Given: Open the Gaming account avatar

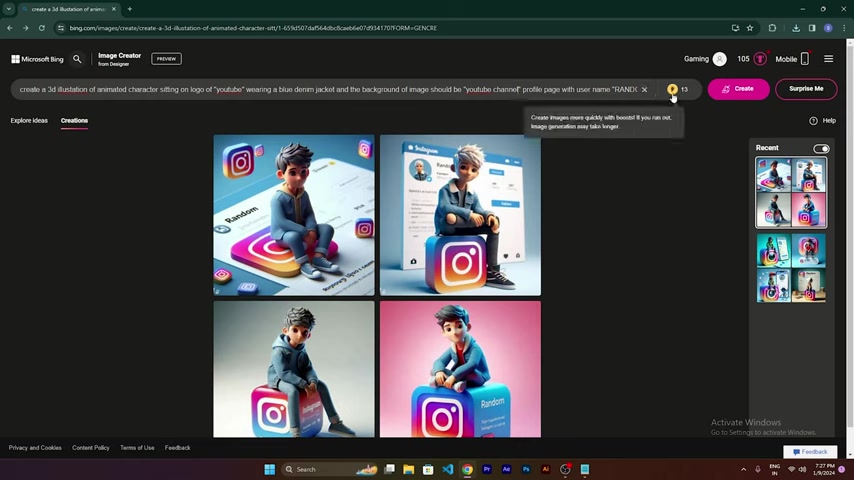Looking at the screenshot, I should click(x=719, y=59).
